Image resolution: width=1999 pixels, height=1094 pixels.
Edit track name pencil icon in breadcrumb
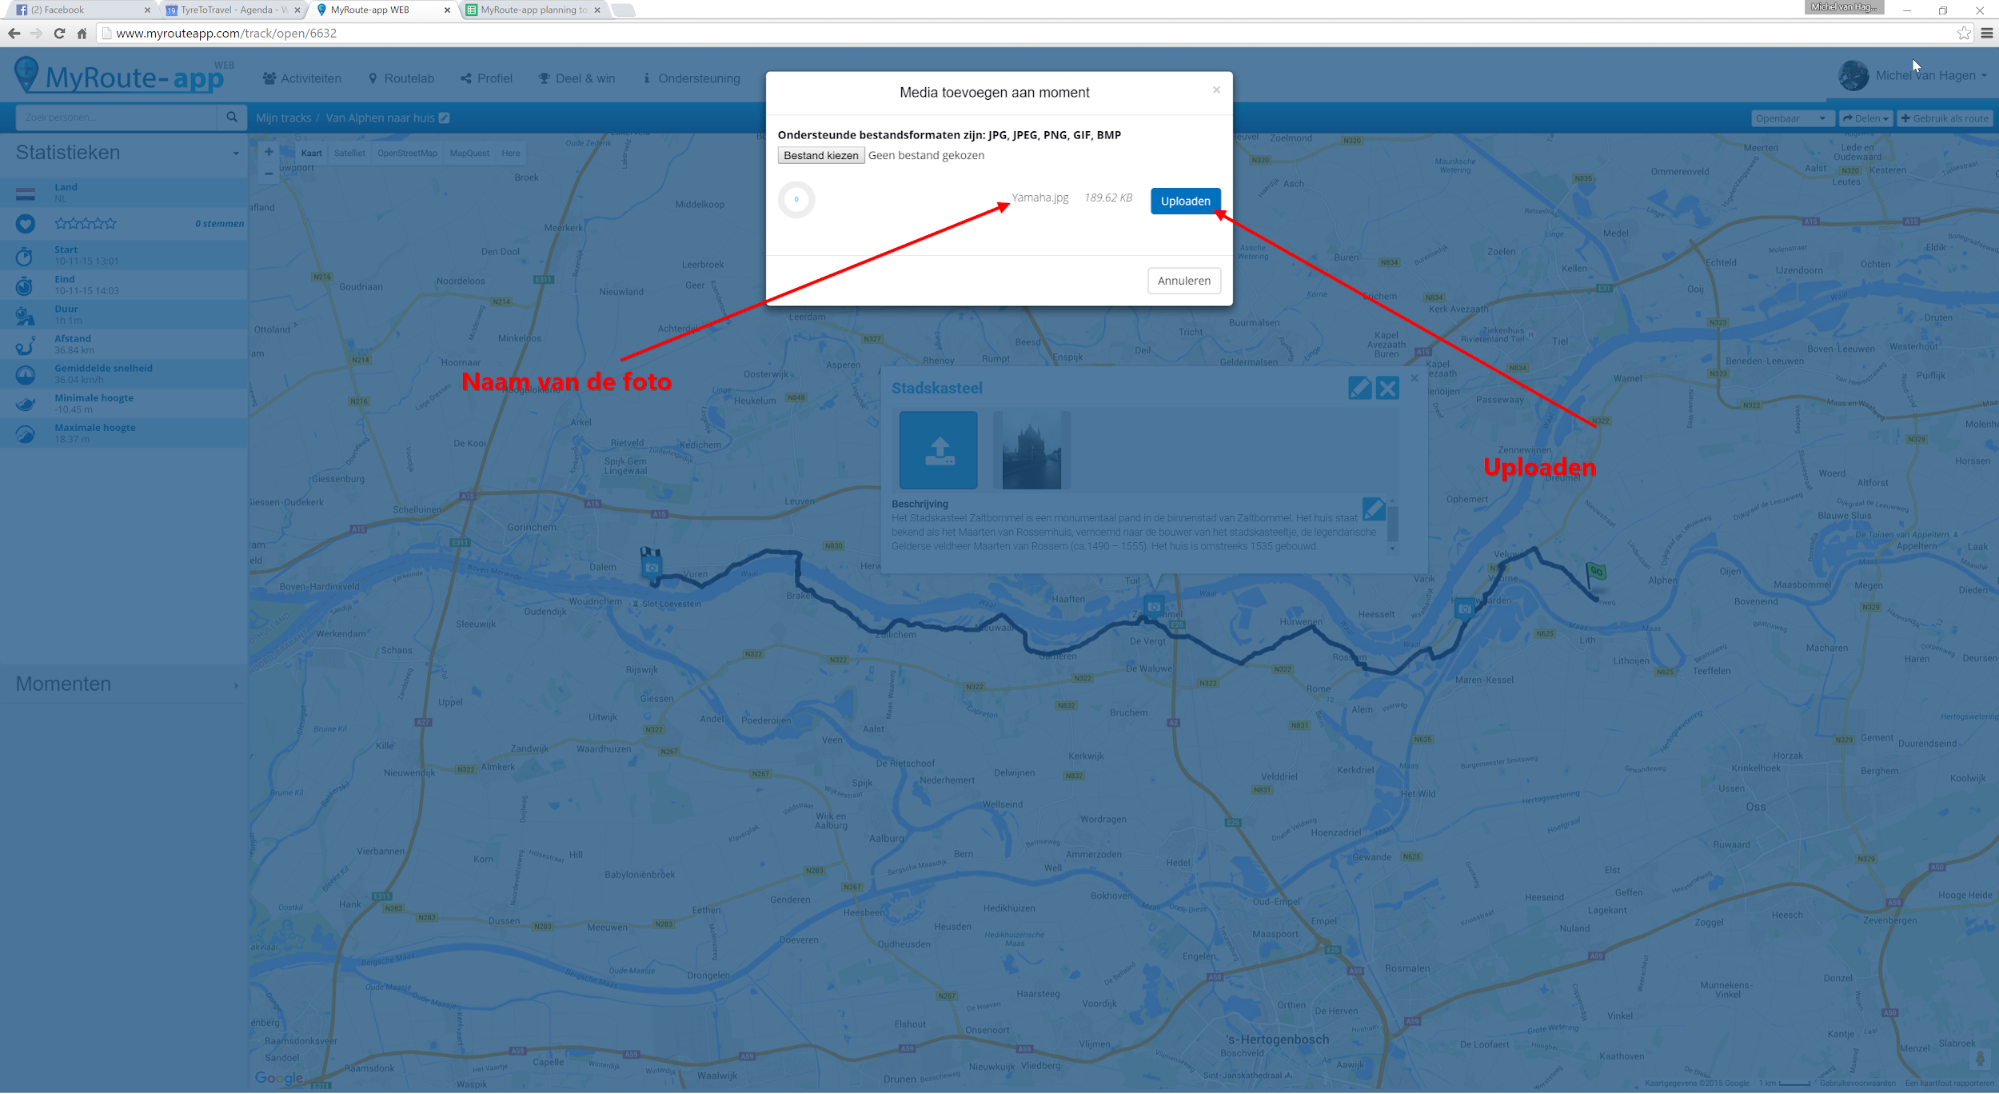(x=445, y=118)
